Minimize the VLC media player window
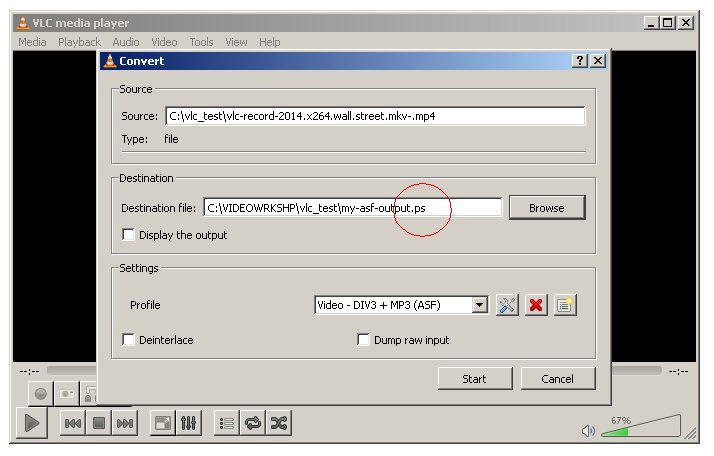This screenshot has height=456, width=714. 651,23
